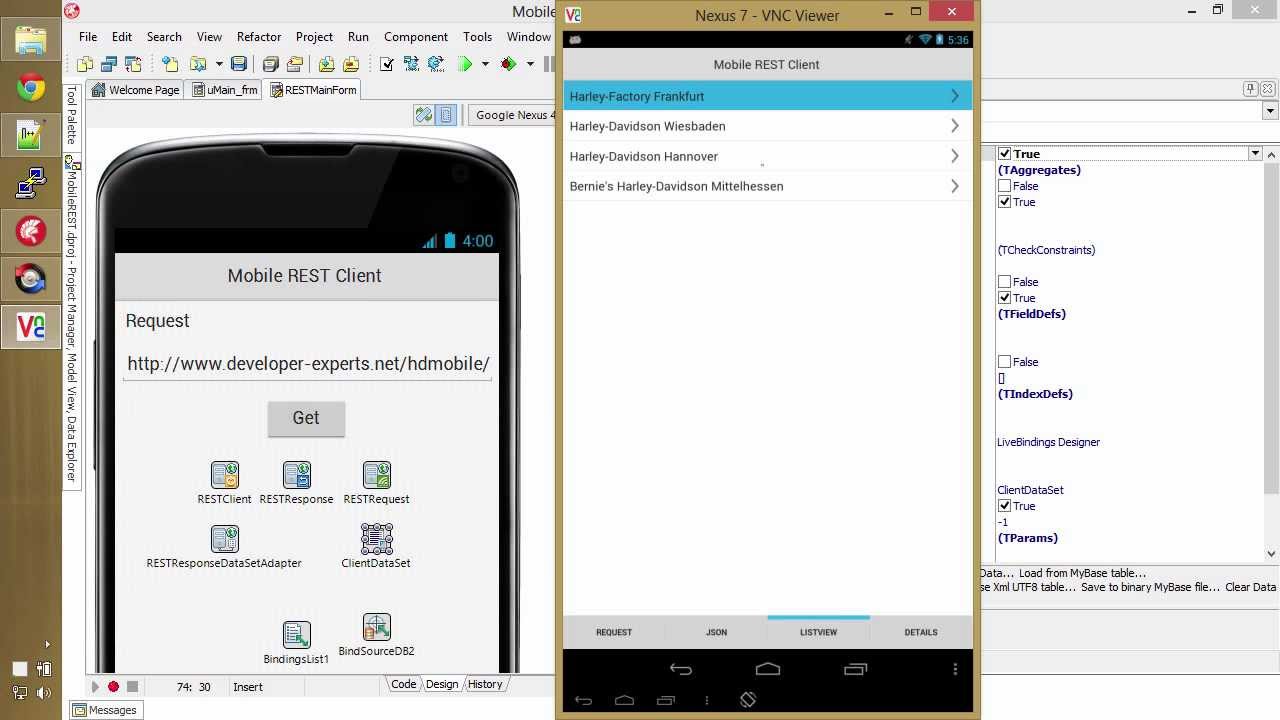Click the Object Inspector scrollbar down arrow
This screenshot has height=720, width=1280.
1272,553
